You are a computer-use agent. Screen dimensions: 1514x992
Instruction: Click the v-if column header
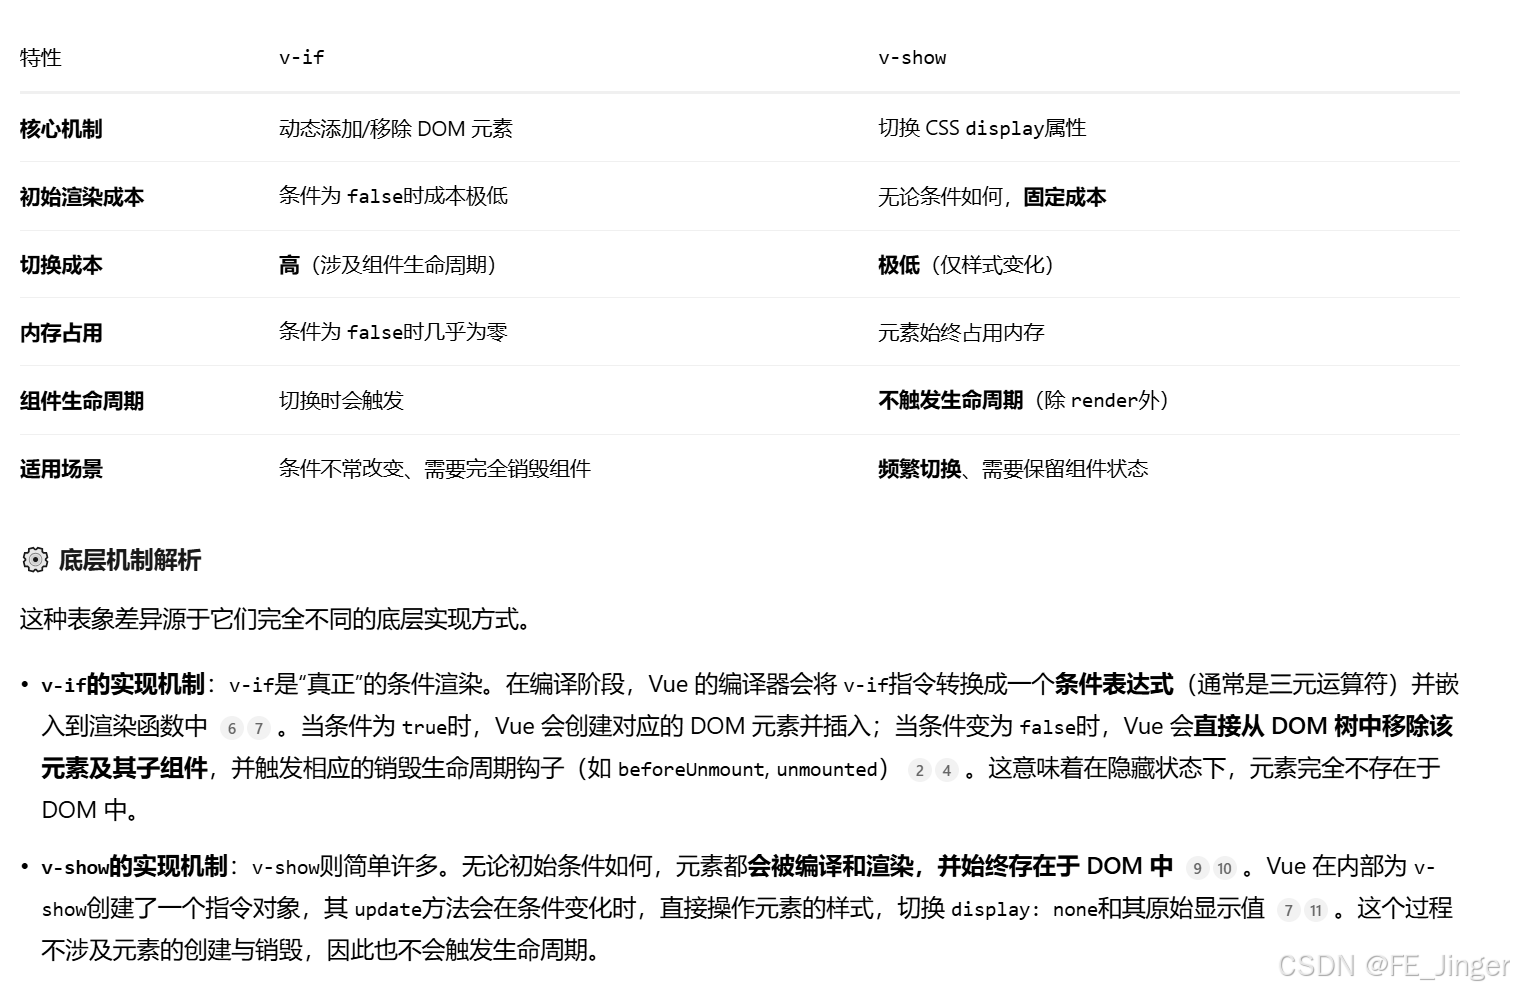301,58
